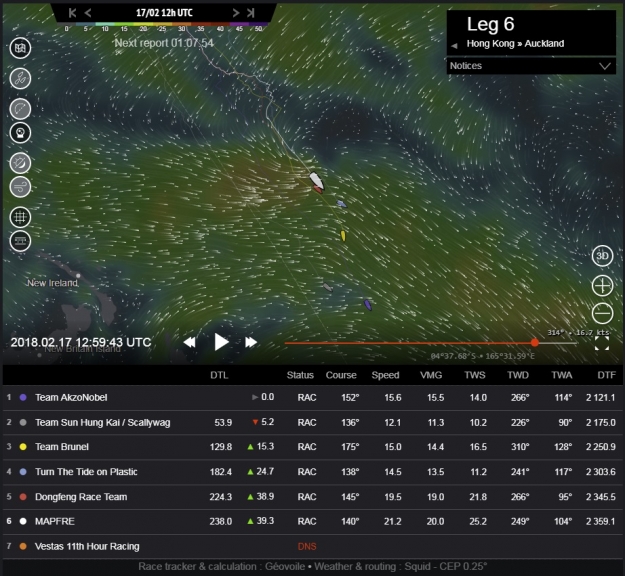Click the TWA column header
This screenshot has width=625, height=576.
[562, 375]
